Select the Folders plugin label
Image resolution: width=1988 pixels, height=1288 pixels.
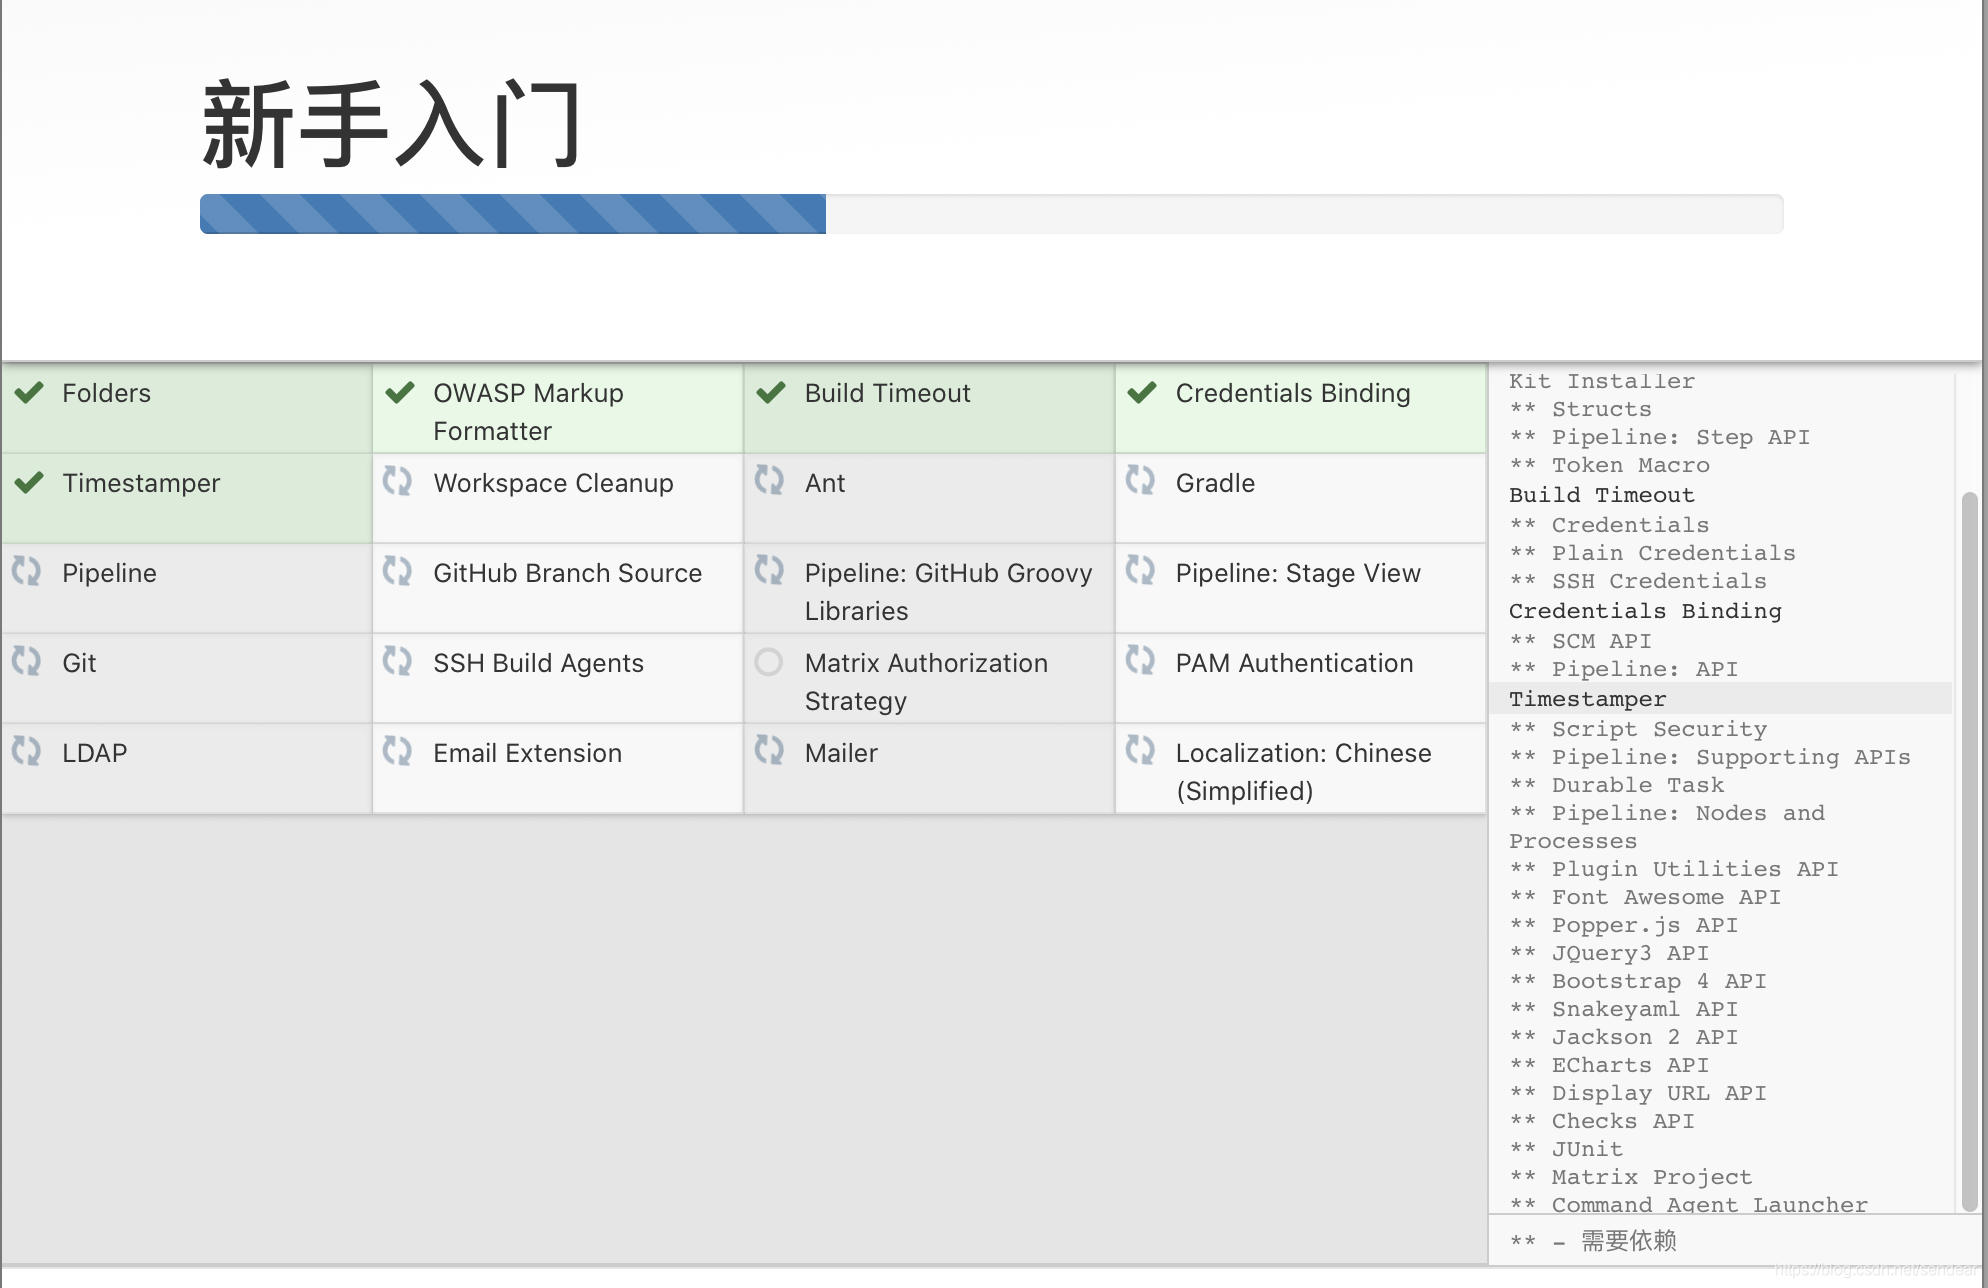[106, 393]
